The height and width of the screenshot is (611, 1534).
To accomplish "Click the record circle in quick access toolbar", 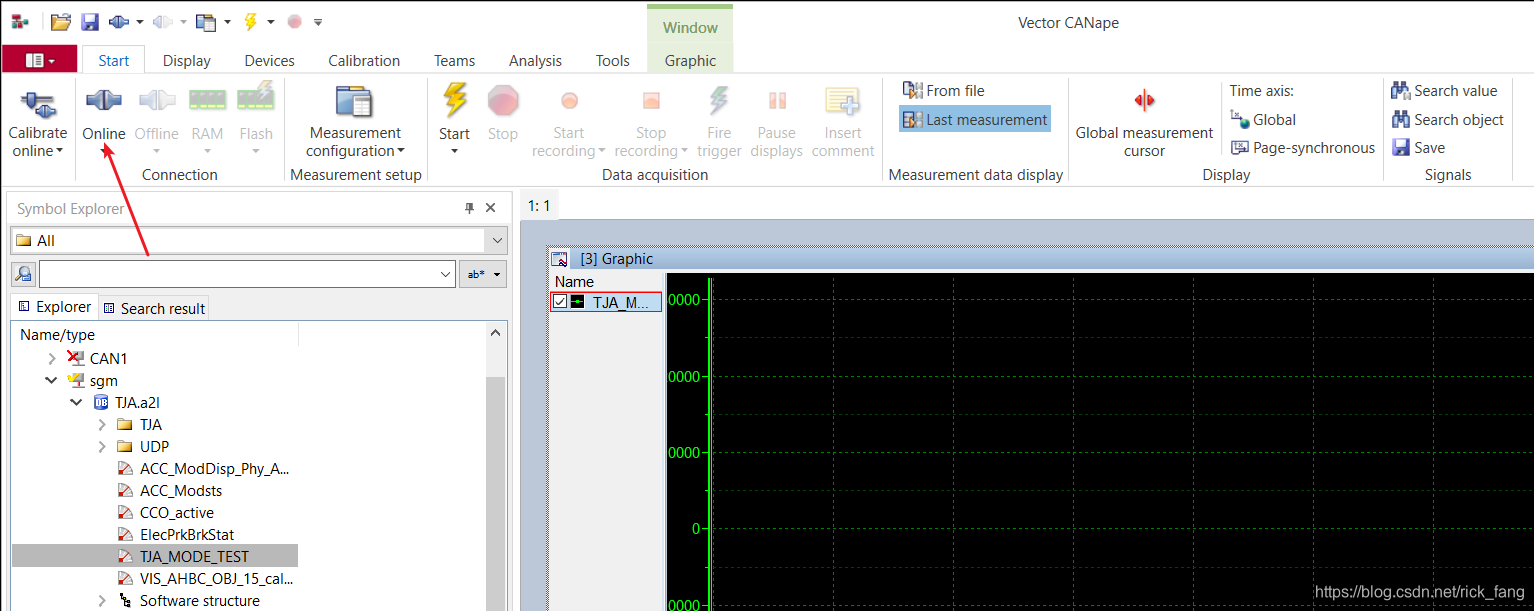I will (294, 21).
